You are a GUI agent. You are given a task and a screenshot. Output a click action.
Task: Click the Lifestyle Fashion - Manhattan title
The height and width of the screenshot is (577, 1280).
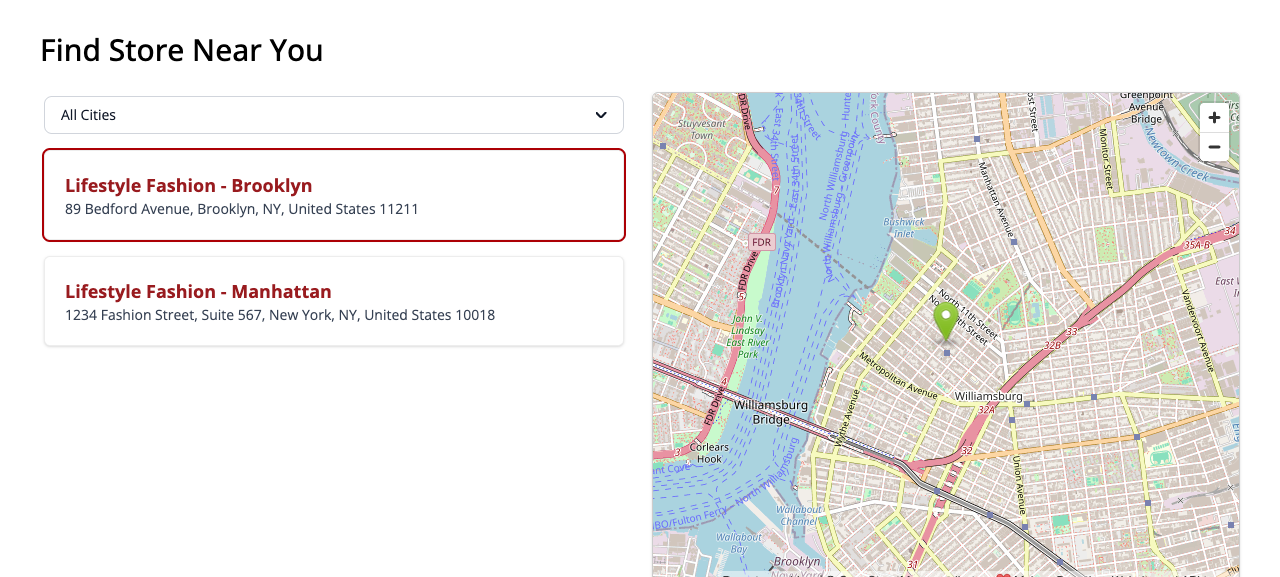coord(198,291)
